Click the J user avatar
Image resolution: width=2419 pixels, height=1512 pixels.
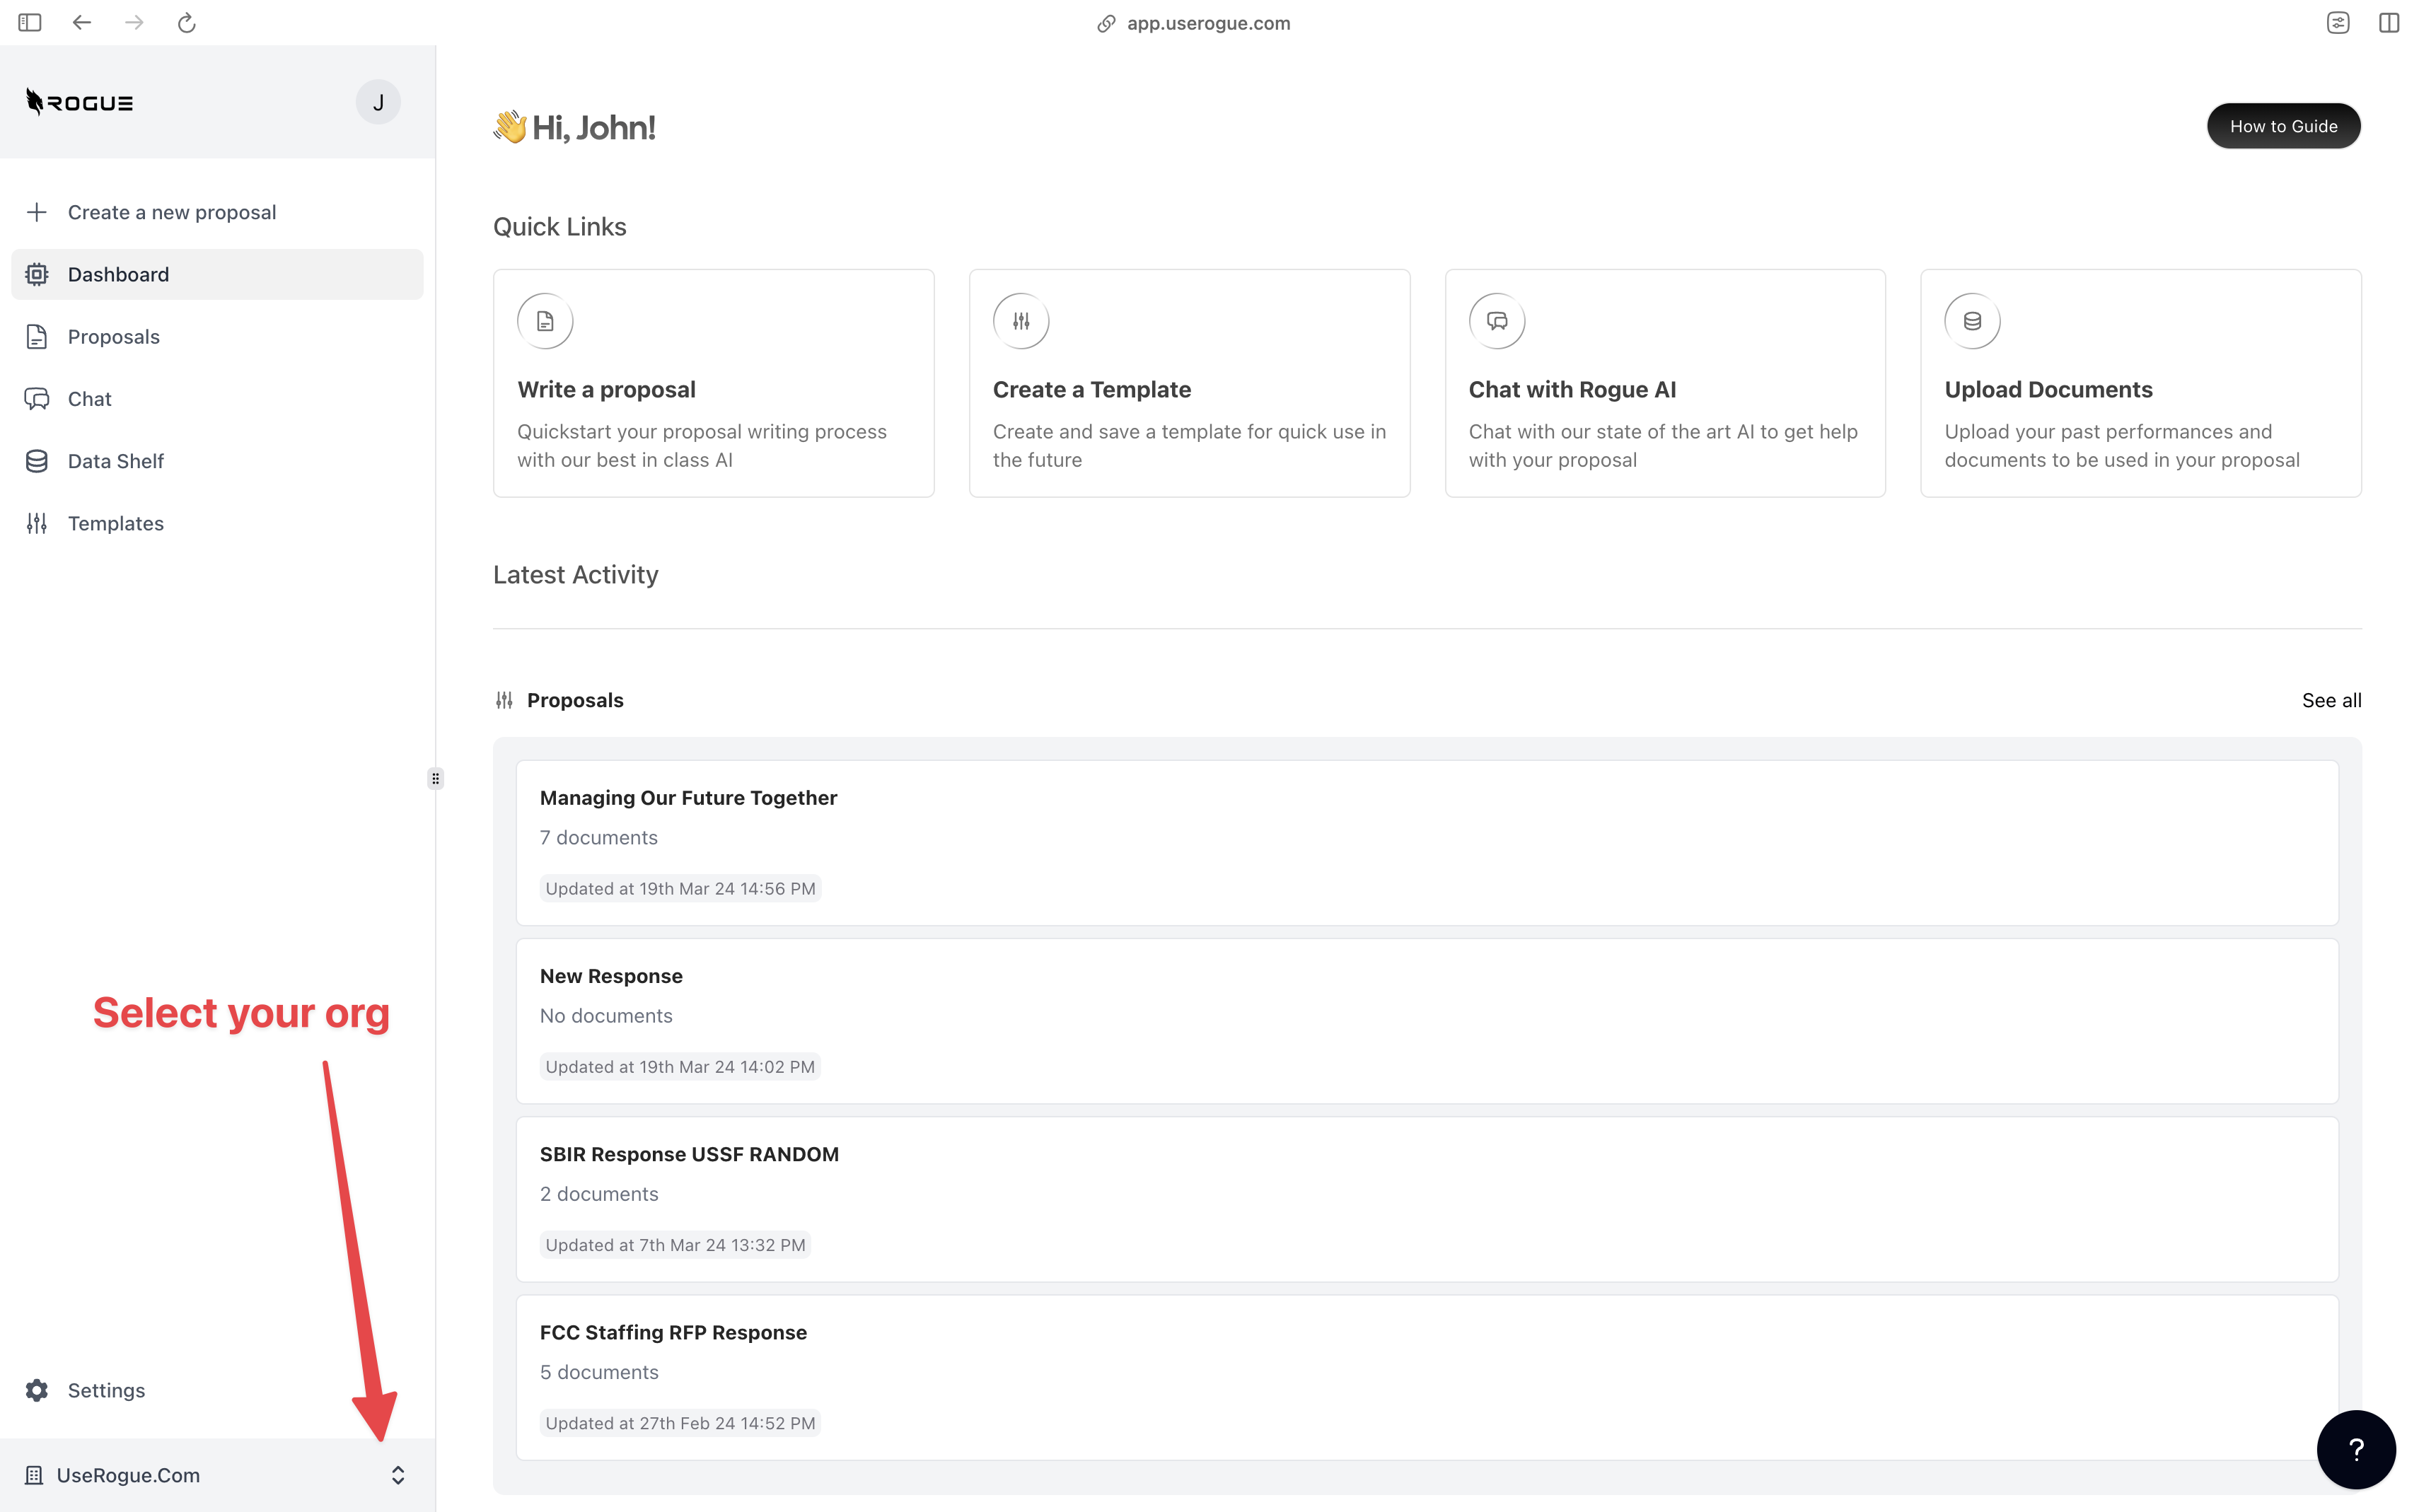(x=378, y=102)
